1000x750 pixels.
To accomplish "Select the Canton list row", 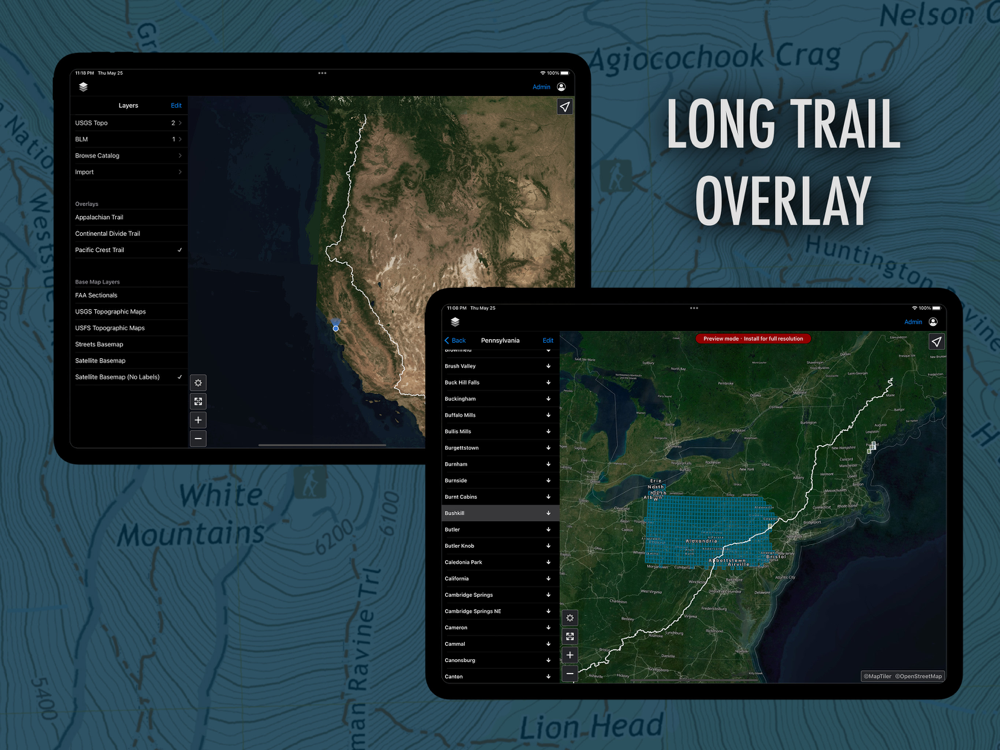I will pos(500,676).
